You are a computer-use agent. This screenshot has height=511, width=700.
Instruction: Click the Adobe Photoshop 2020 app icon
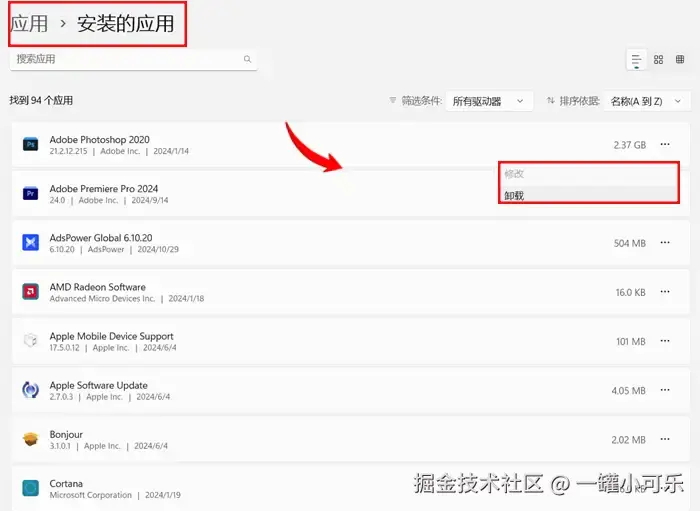click(30, 144)
